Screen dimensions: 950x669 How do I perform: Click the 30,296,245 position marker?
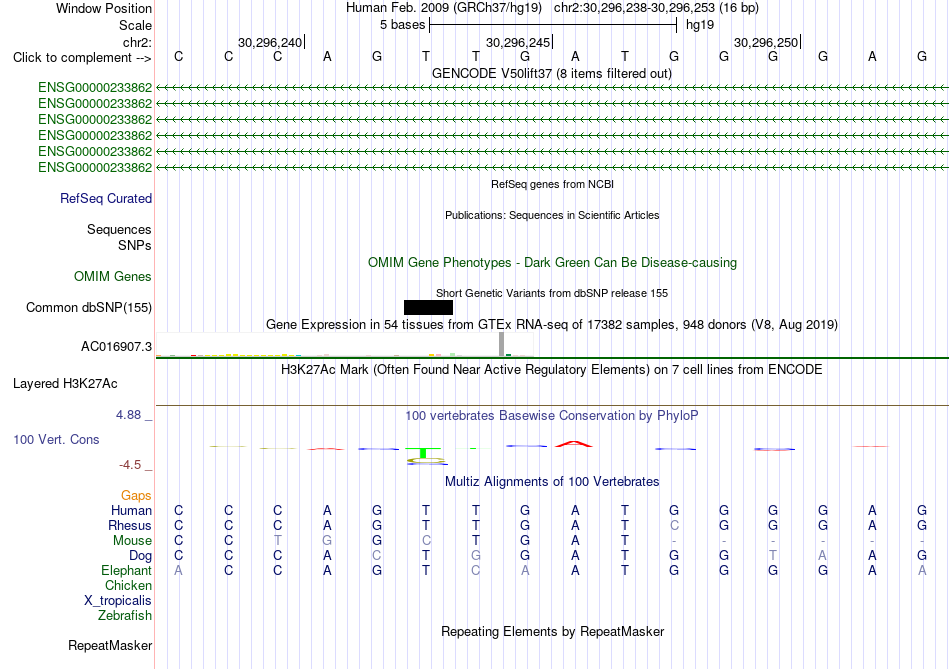click(x=519, y=42)
